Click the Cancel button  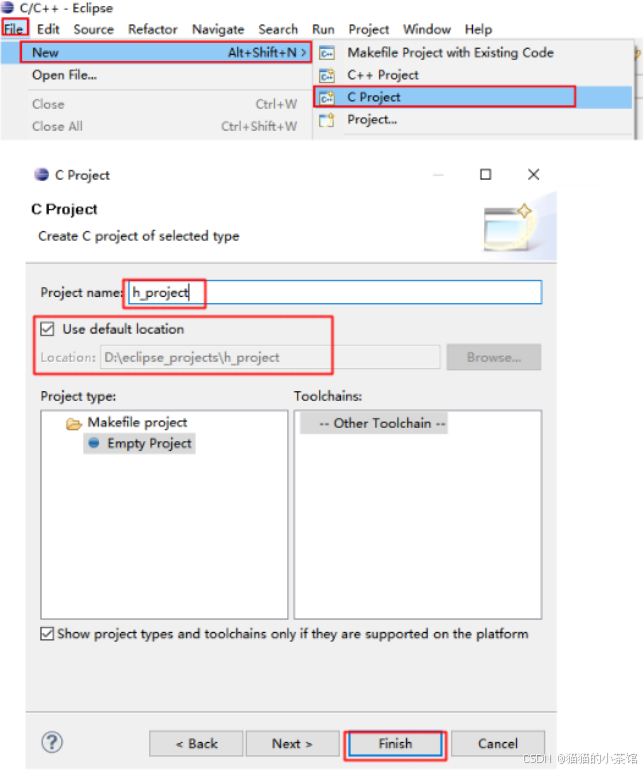[498, 743]
